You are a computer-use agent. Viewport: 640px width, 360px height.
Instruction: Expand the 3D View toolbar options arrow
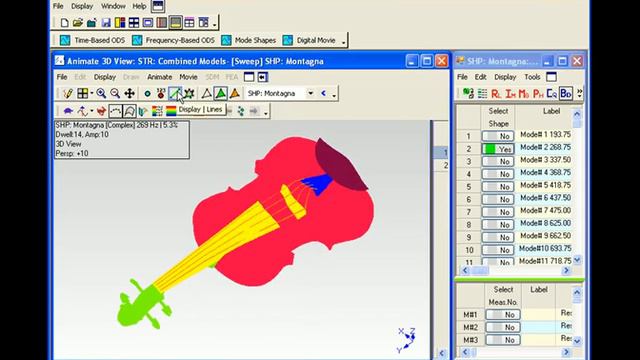click(x=334, y=95)
